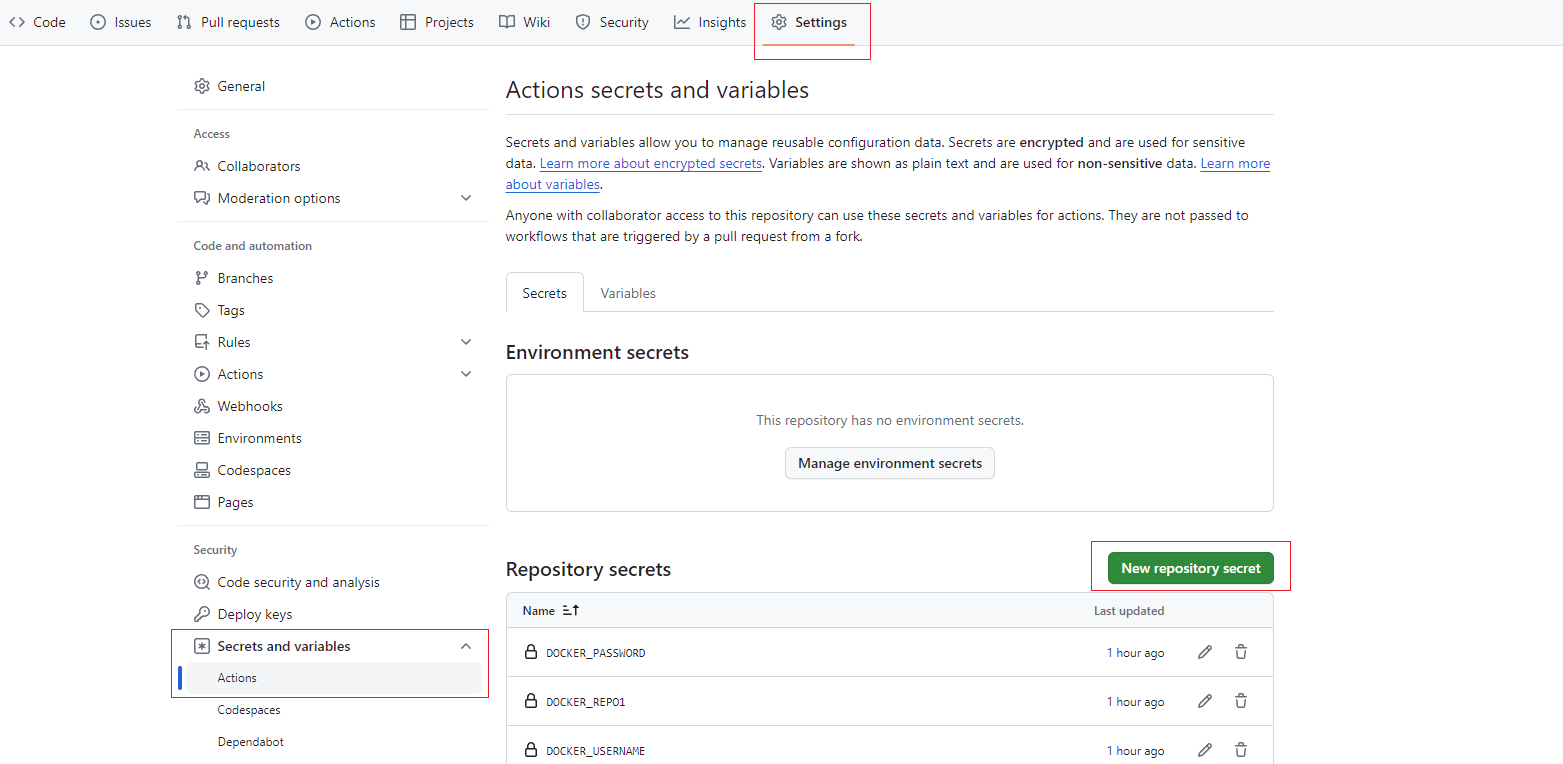
Task: Click the DOCKER_REPO1 secret name
Action: pyautogui.click(x=586, y=702)
